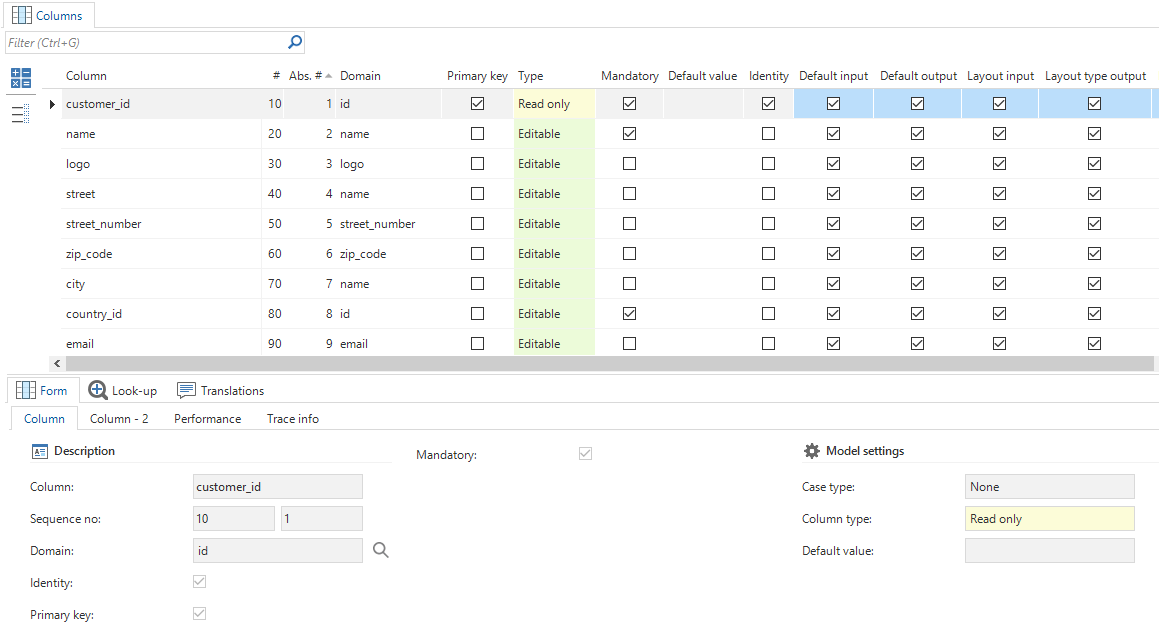1159x643 pixels.
Task: Toggle Identity checkbox for the email row
Action: [x=768, y=344]
